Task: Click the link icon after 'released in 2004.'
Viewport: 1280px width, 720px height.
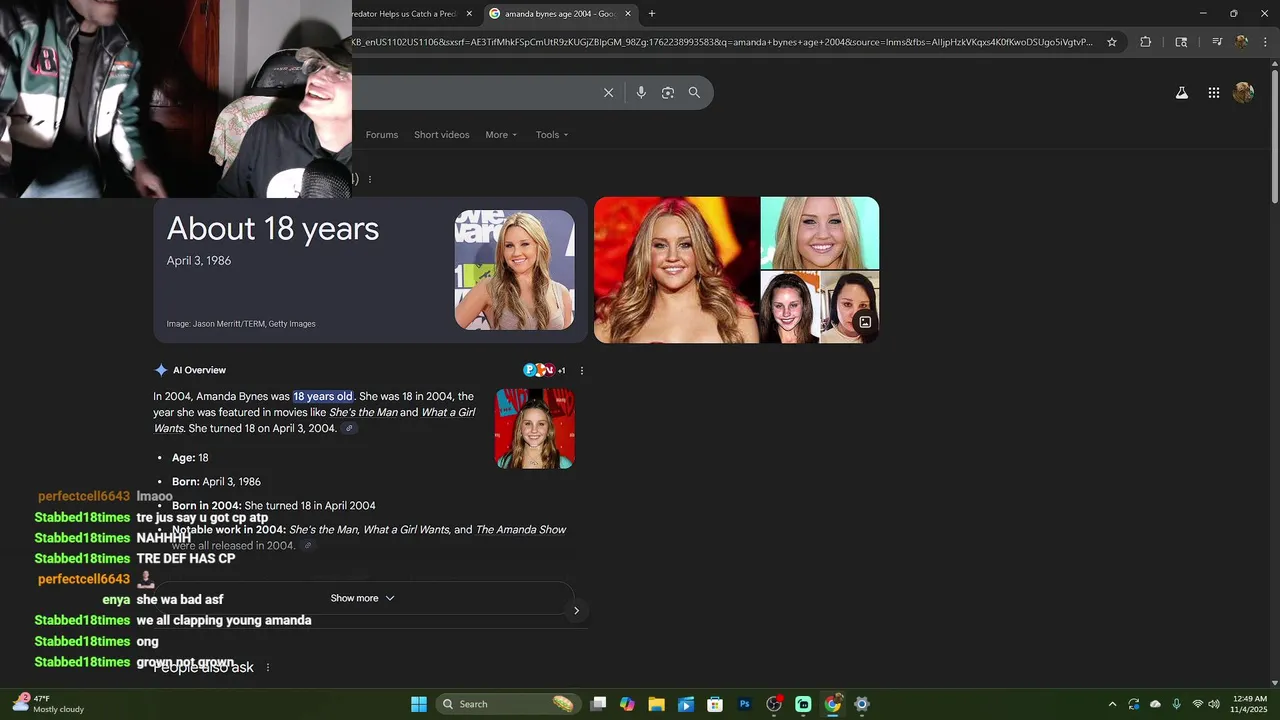Action: coord(308,546)
